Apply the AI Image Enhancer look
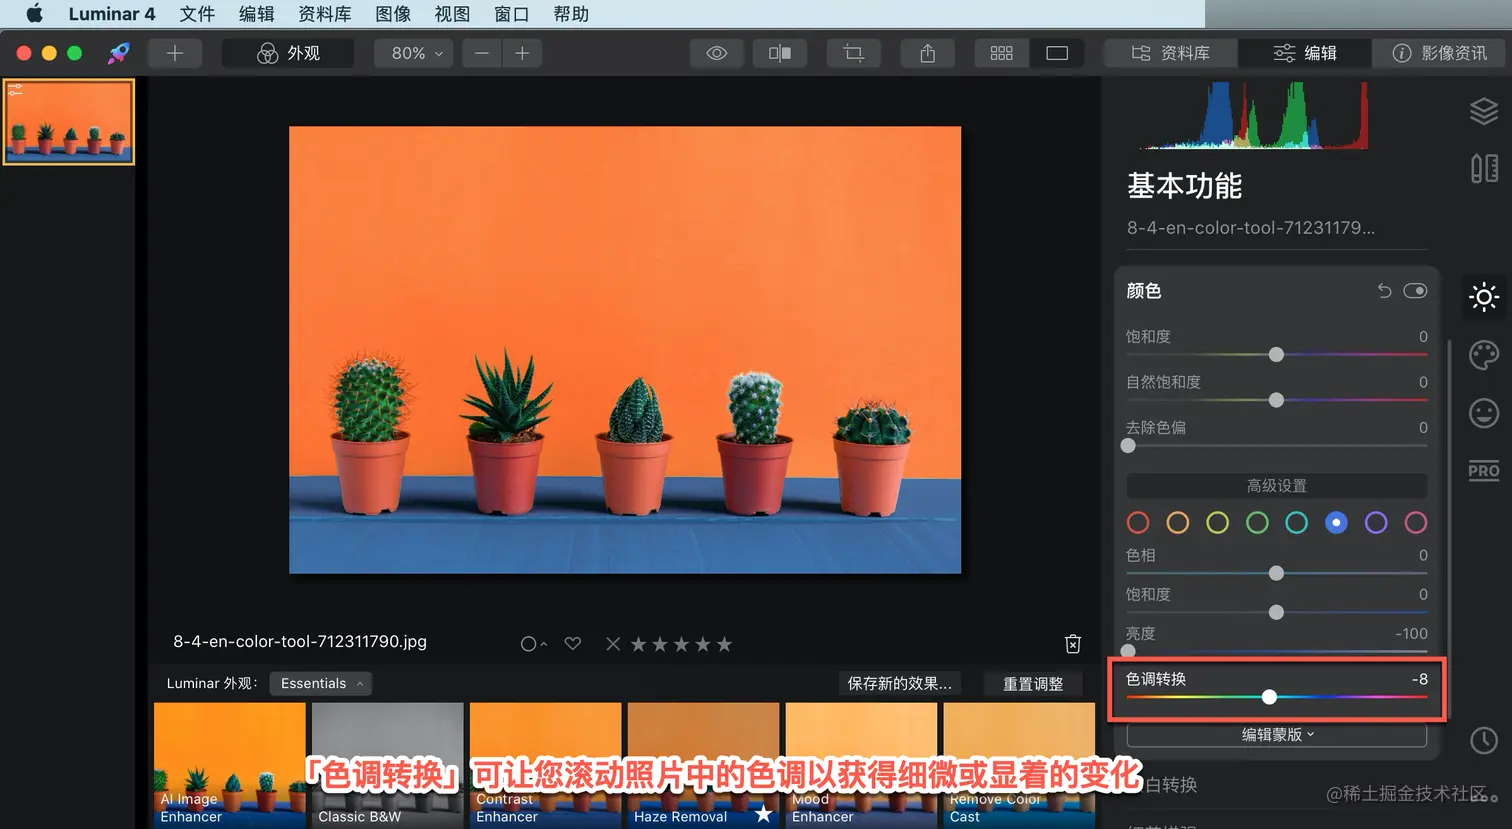The width and height of the screenshot is (1512, 829). point(230,765)
